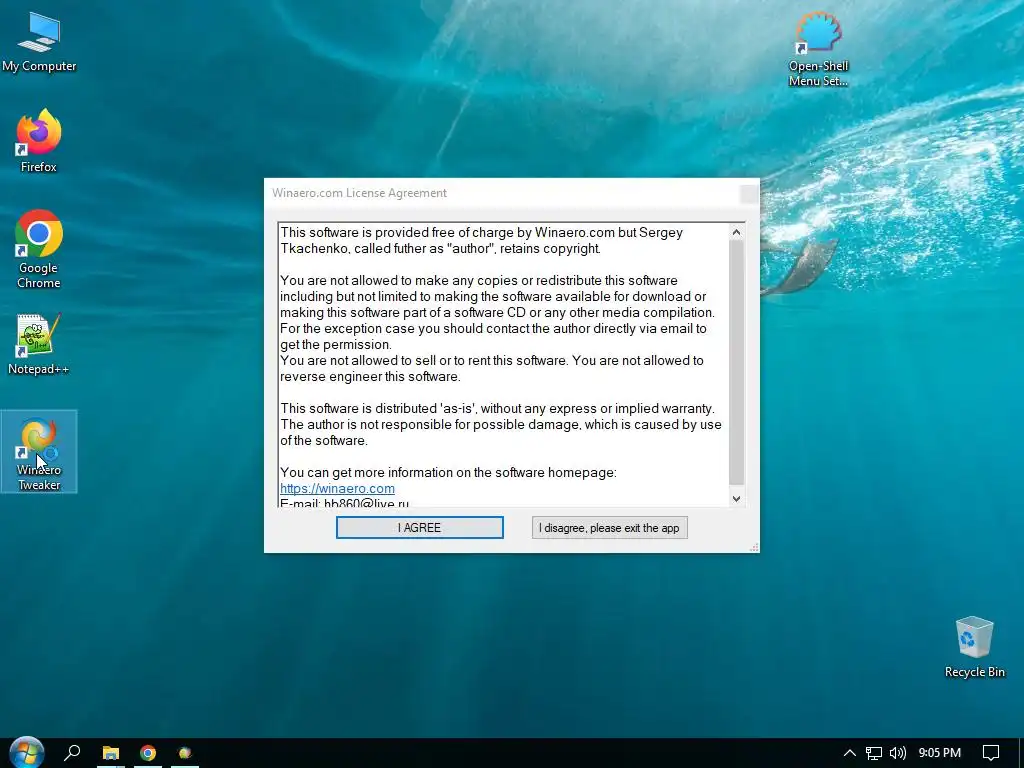1024x768 pixels.
Task: Open the network tray icon
Action: pos(874,753)
